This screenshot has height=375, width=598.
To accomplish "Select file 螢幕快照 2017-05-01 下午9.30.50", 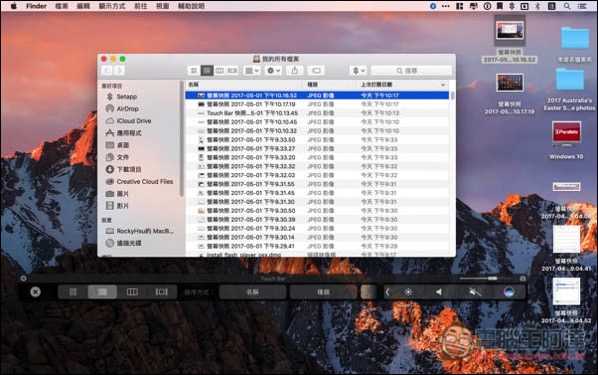I will pos(317,211).
